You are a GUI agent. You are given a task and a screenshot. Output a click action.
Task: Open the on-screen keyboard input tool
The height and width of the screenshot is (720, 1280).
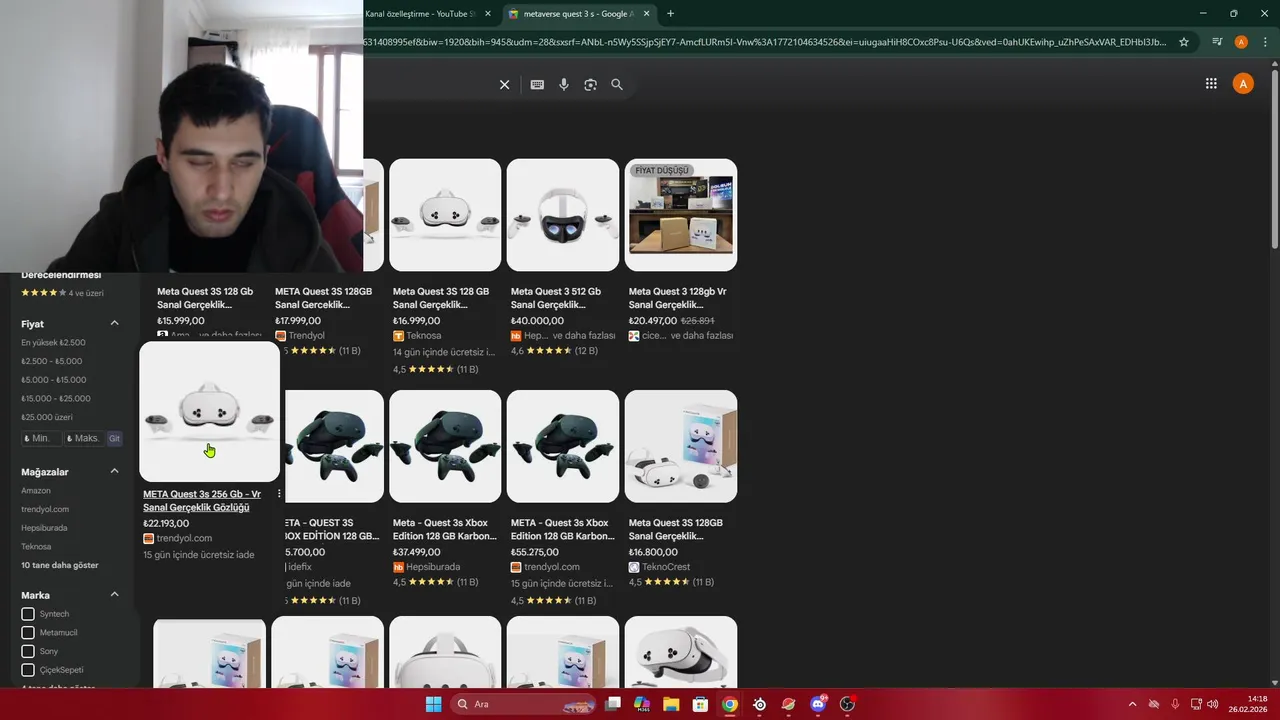point(537,85)
